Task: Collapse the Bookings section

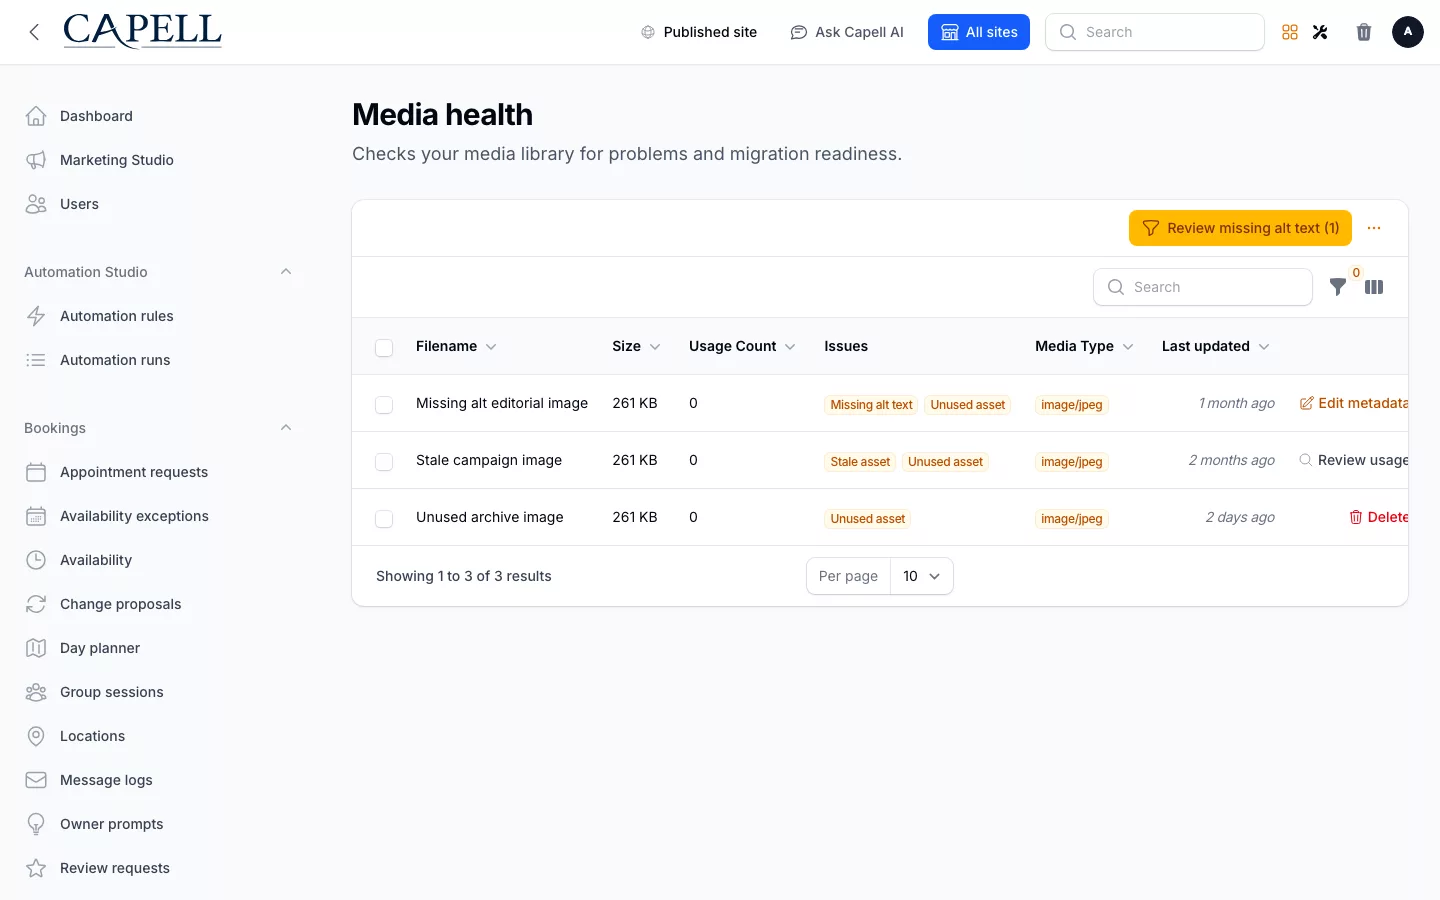Action: tap(286, 428)
